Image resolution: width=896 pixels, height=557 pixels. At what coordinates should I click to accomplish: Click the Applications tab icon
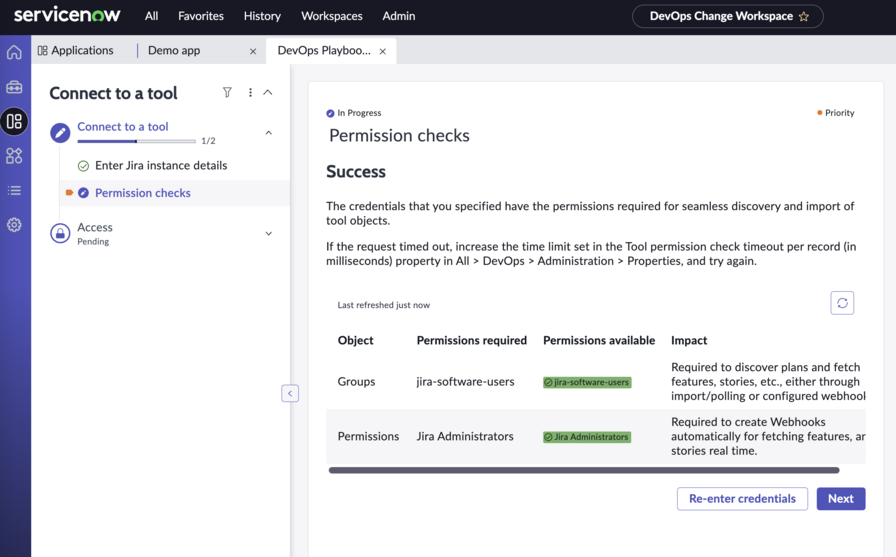pyautogui.click(x=42, y=50)
